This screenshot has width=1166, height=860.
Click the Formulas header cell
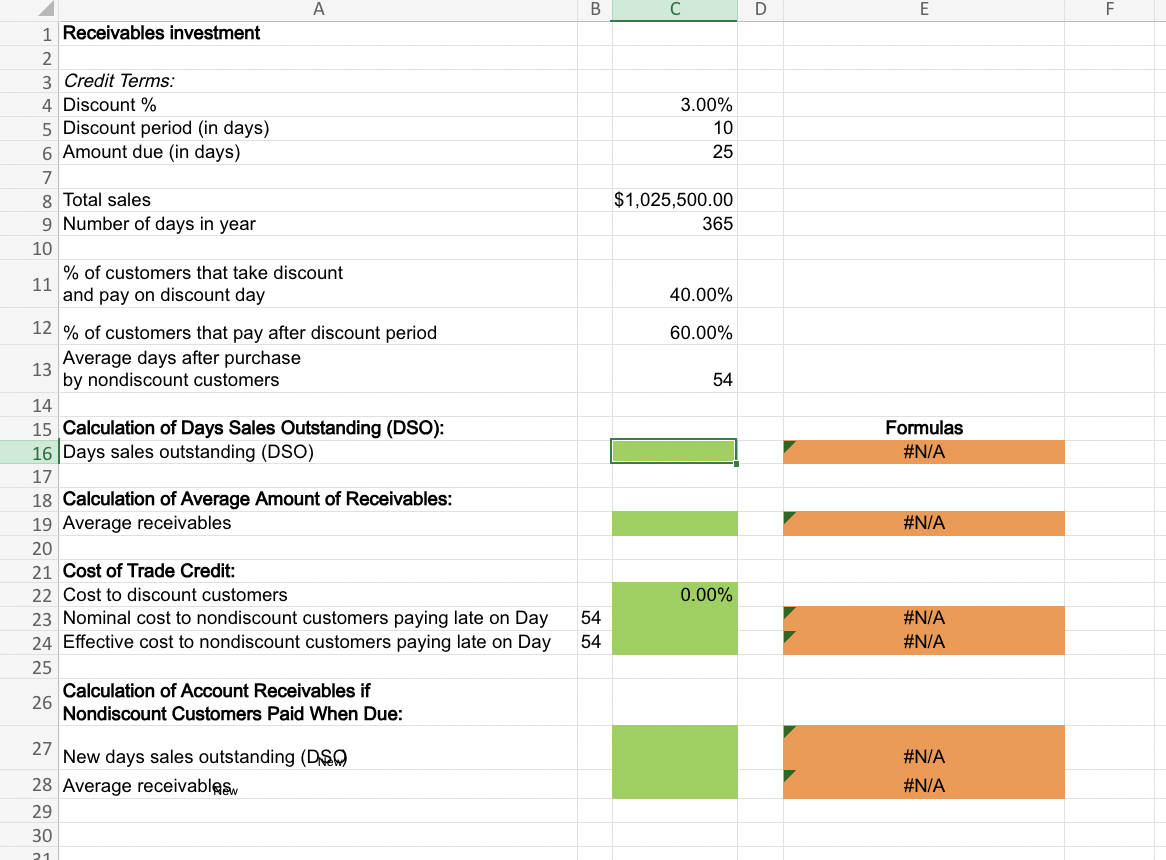(x=923, y=428)
